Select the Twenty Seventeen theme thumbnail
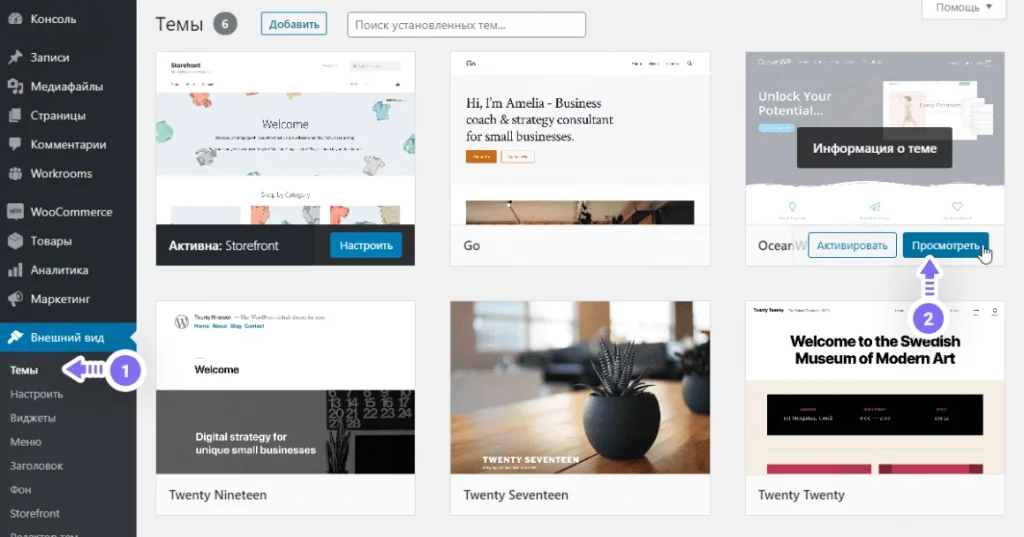 pyautogui.click(x=580, y=387)
